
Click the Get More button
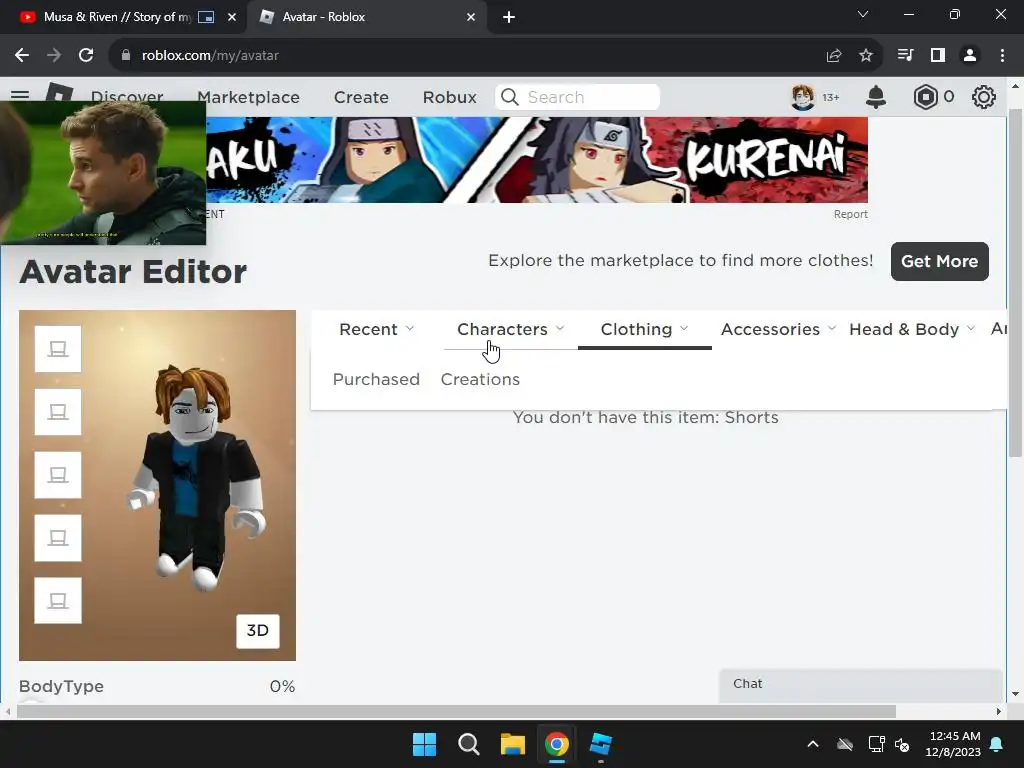tap(939, 261)
